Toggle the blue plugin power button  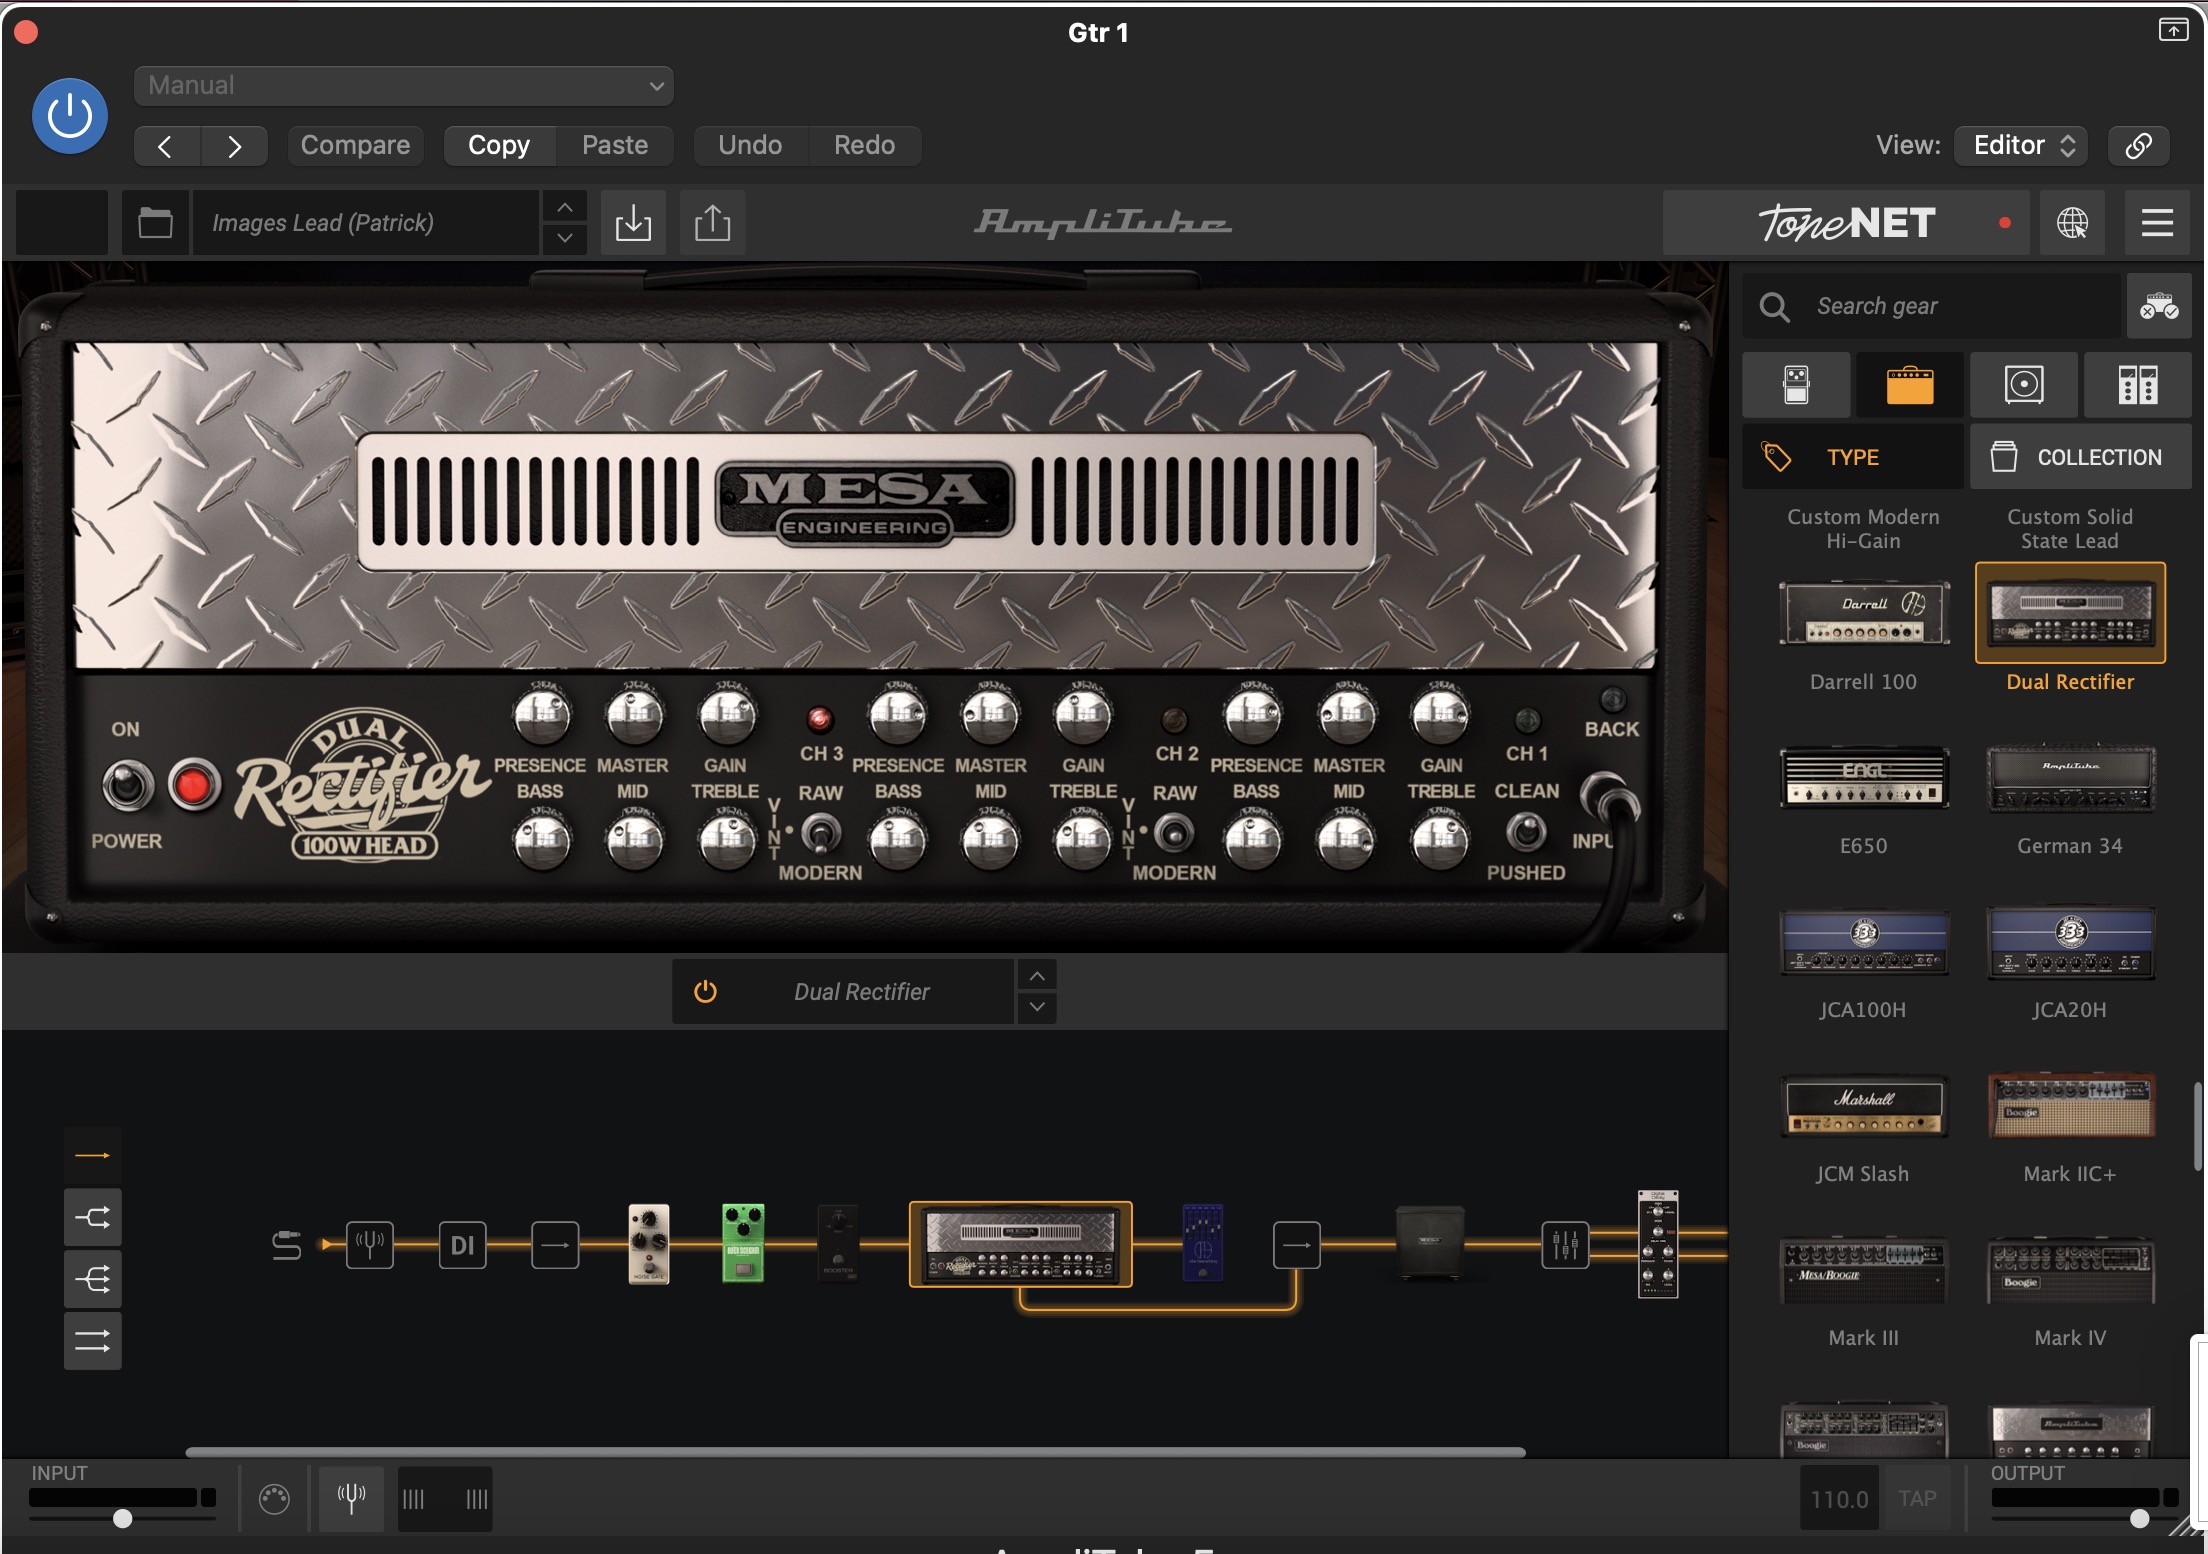click(70, 117)
